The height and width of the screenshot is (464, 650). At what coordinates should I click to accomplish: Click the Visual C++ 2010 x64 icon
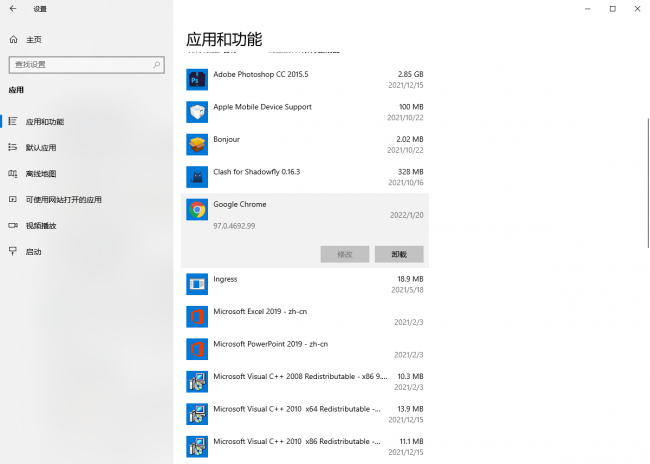(197, 414)
